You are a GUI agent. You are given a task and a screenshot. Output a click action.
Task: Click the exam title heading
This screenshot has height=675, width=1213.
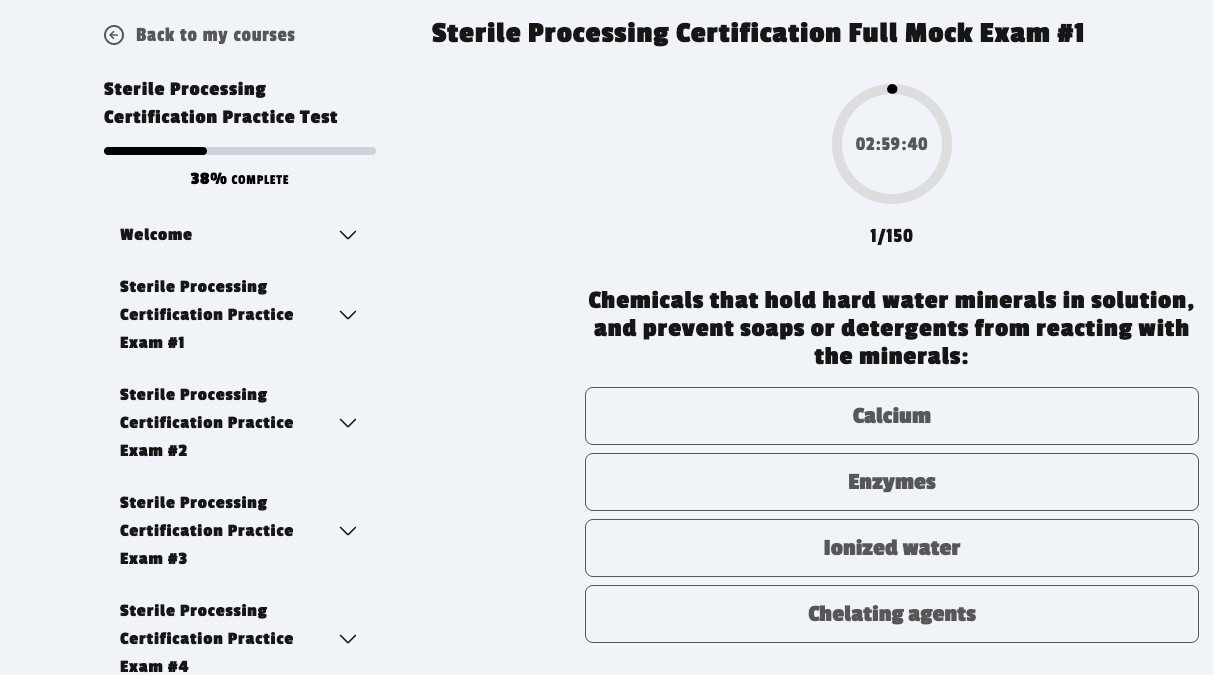coord(757,33)
